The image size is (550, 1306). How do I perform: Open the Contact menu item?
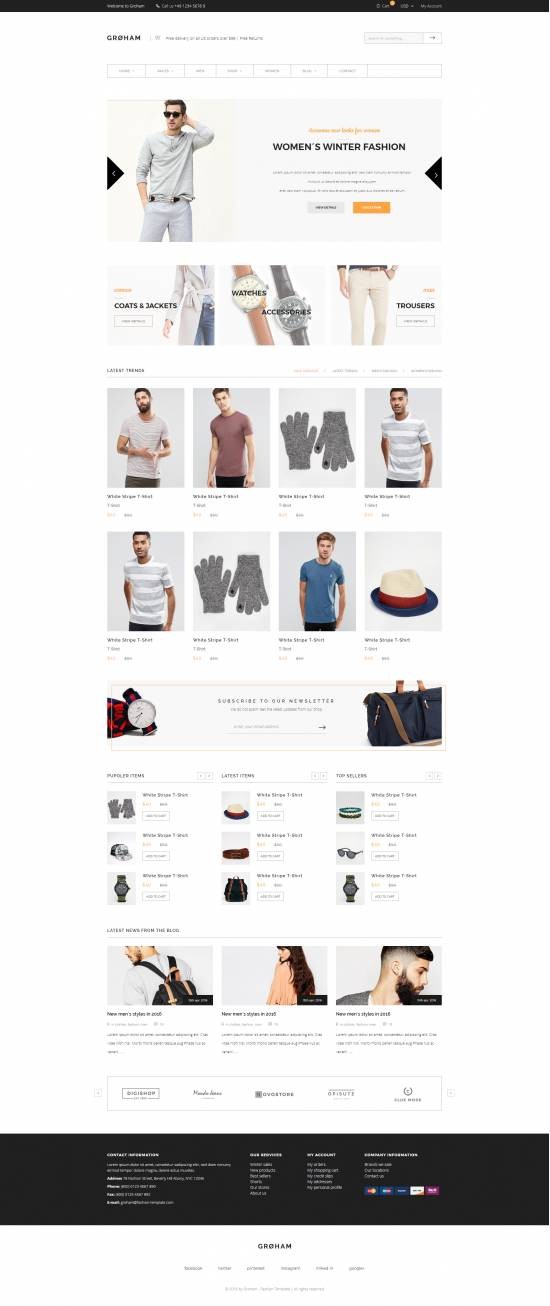pos(347,71)
